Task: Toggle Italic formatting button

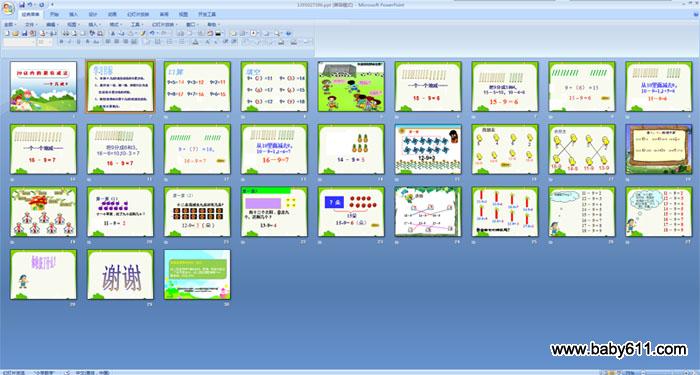Action: coord(69,42)
